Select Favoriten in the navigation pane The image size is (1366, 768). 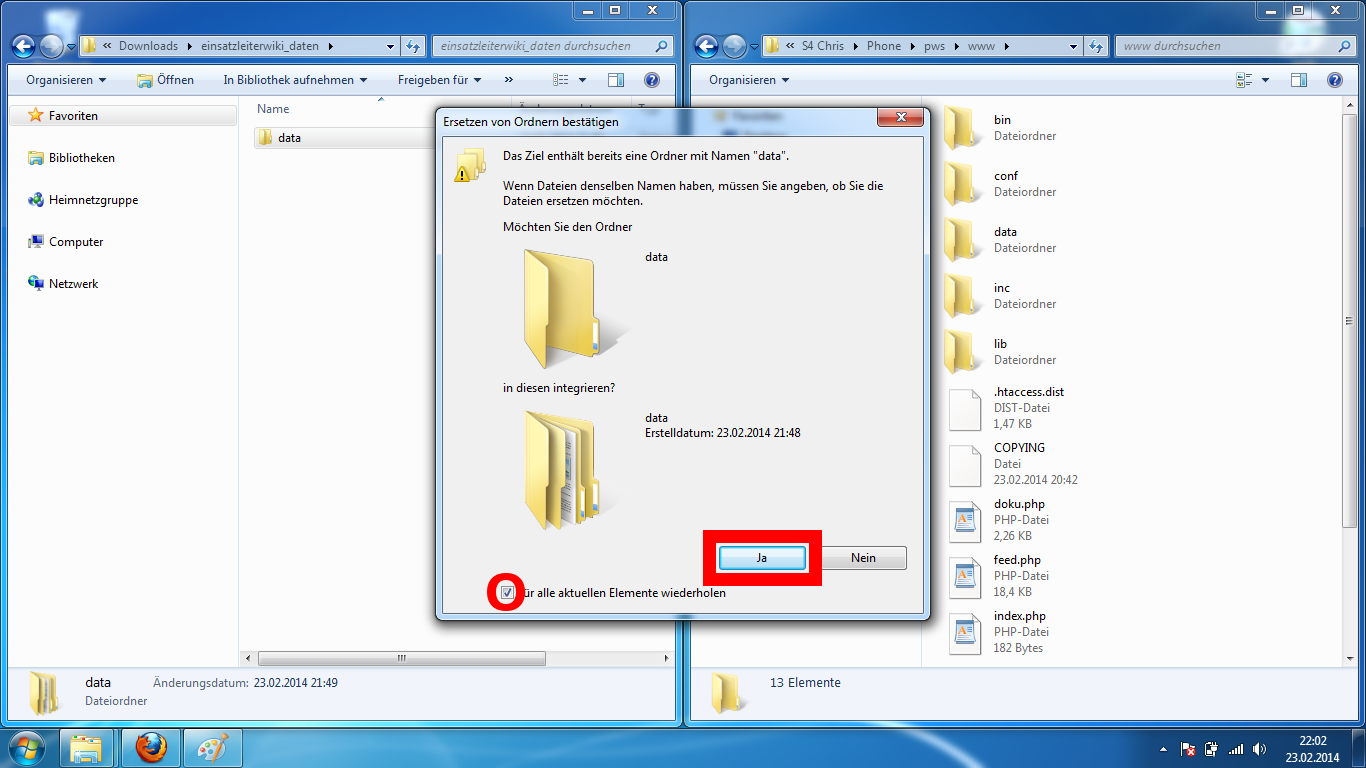(x=73, y=116)
